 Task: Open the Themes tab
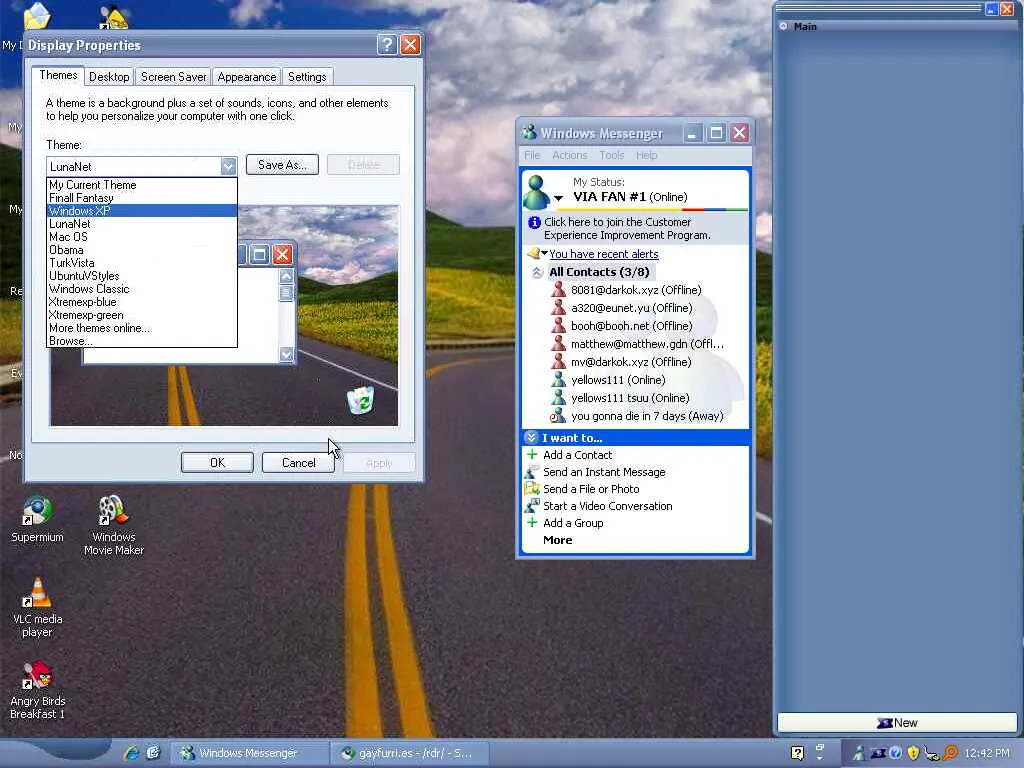[58, 75]
